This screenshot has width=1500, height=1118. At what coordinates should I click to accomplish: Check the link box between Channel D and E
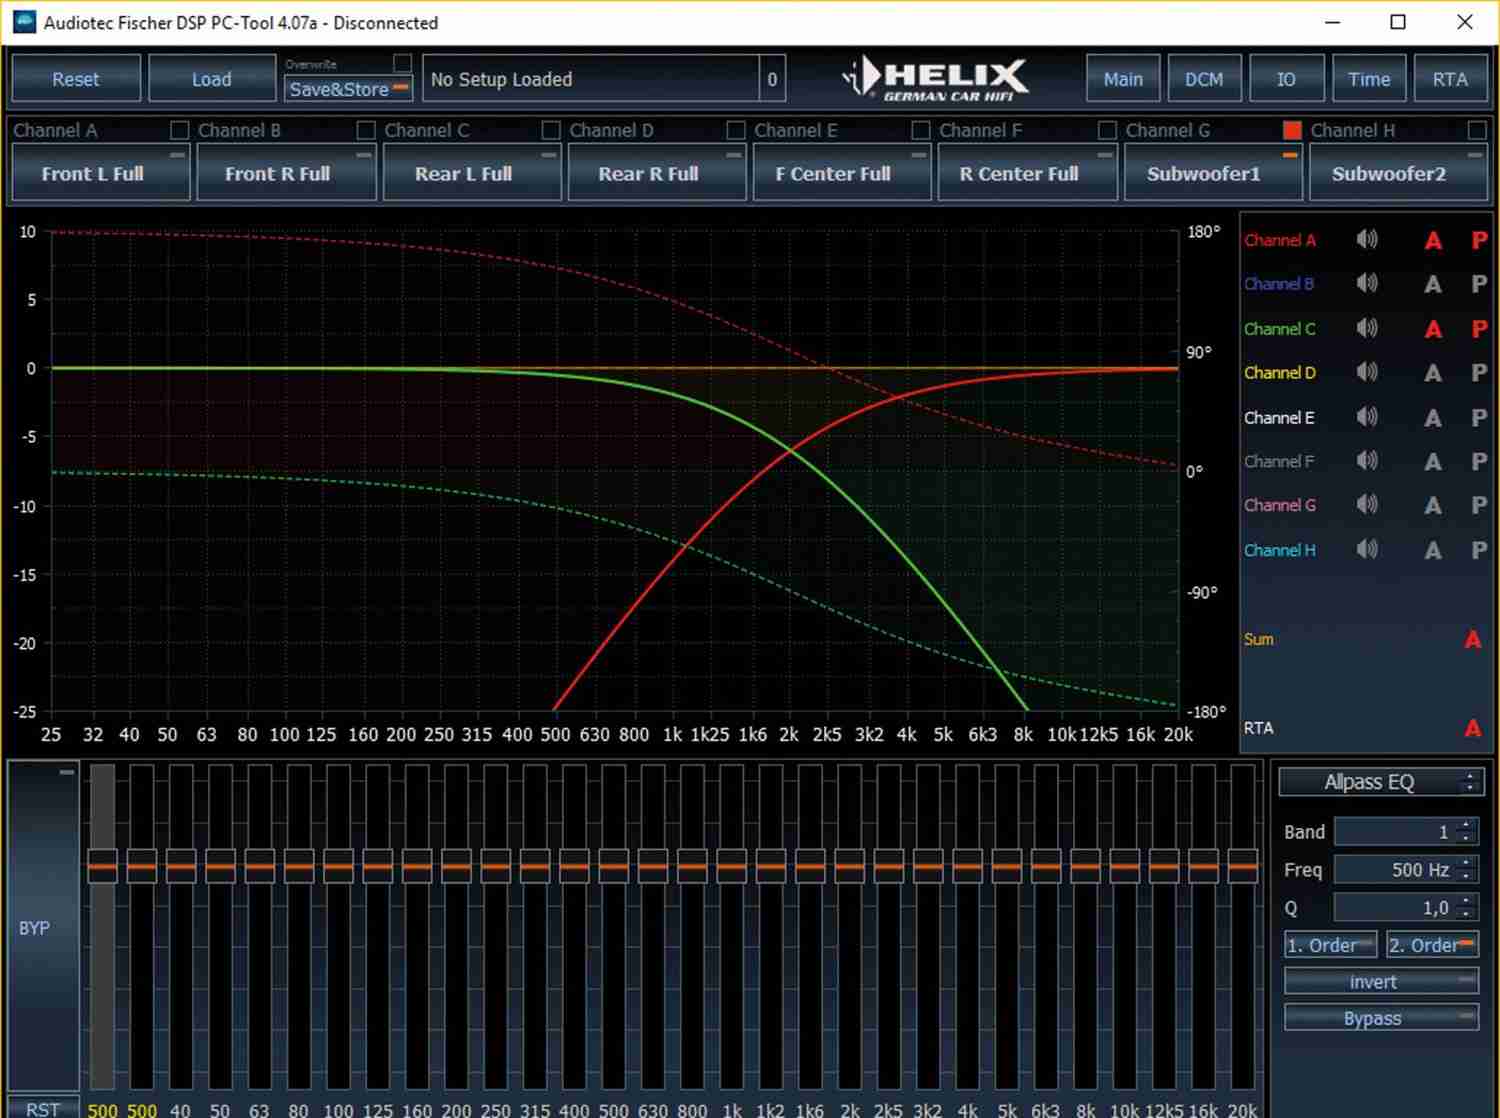pyautogui.click(x=736, y=130)
